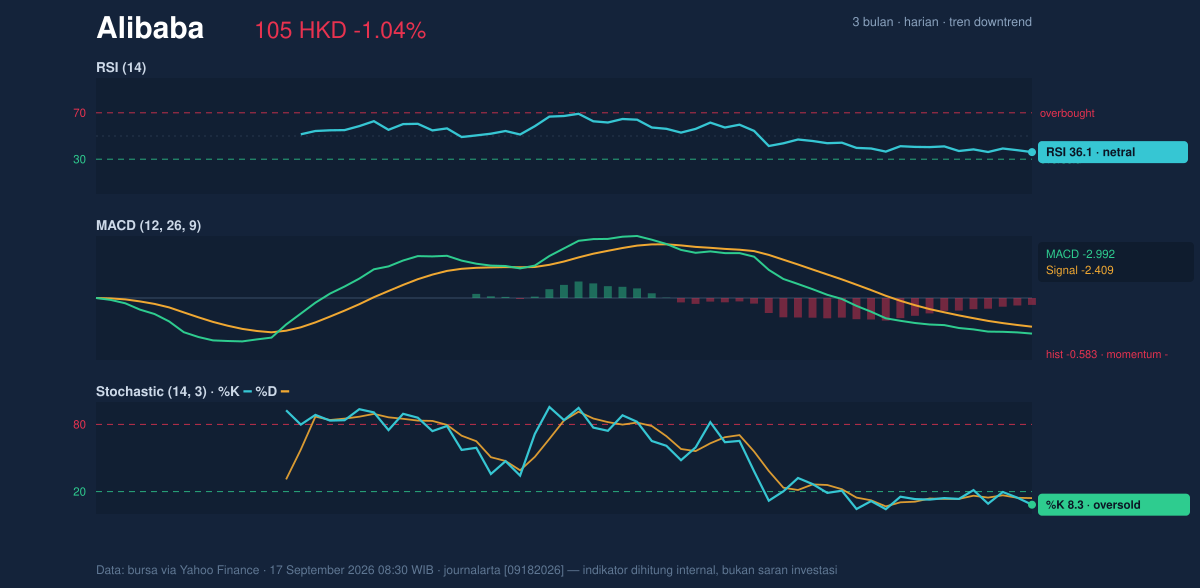Click the Stochastic %K end-point dot
The height and width of the screenshot is (588, 1200).
click(1032, 505)
